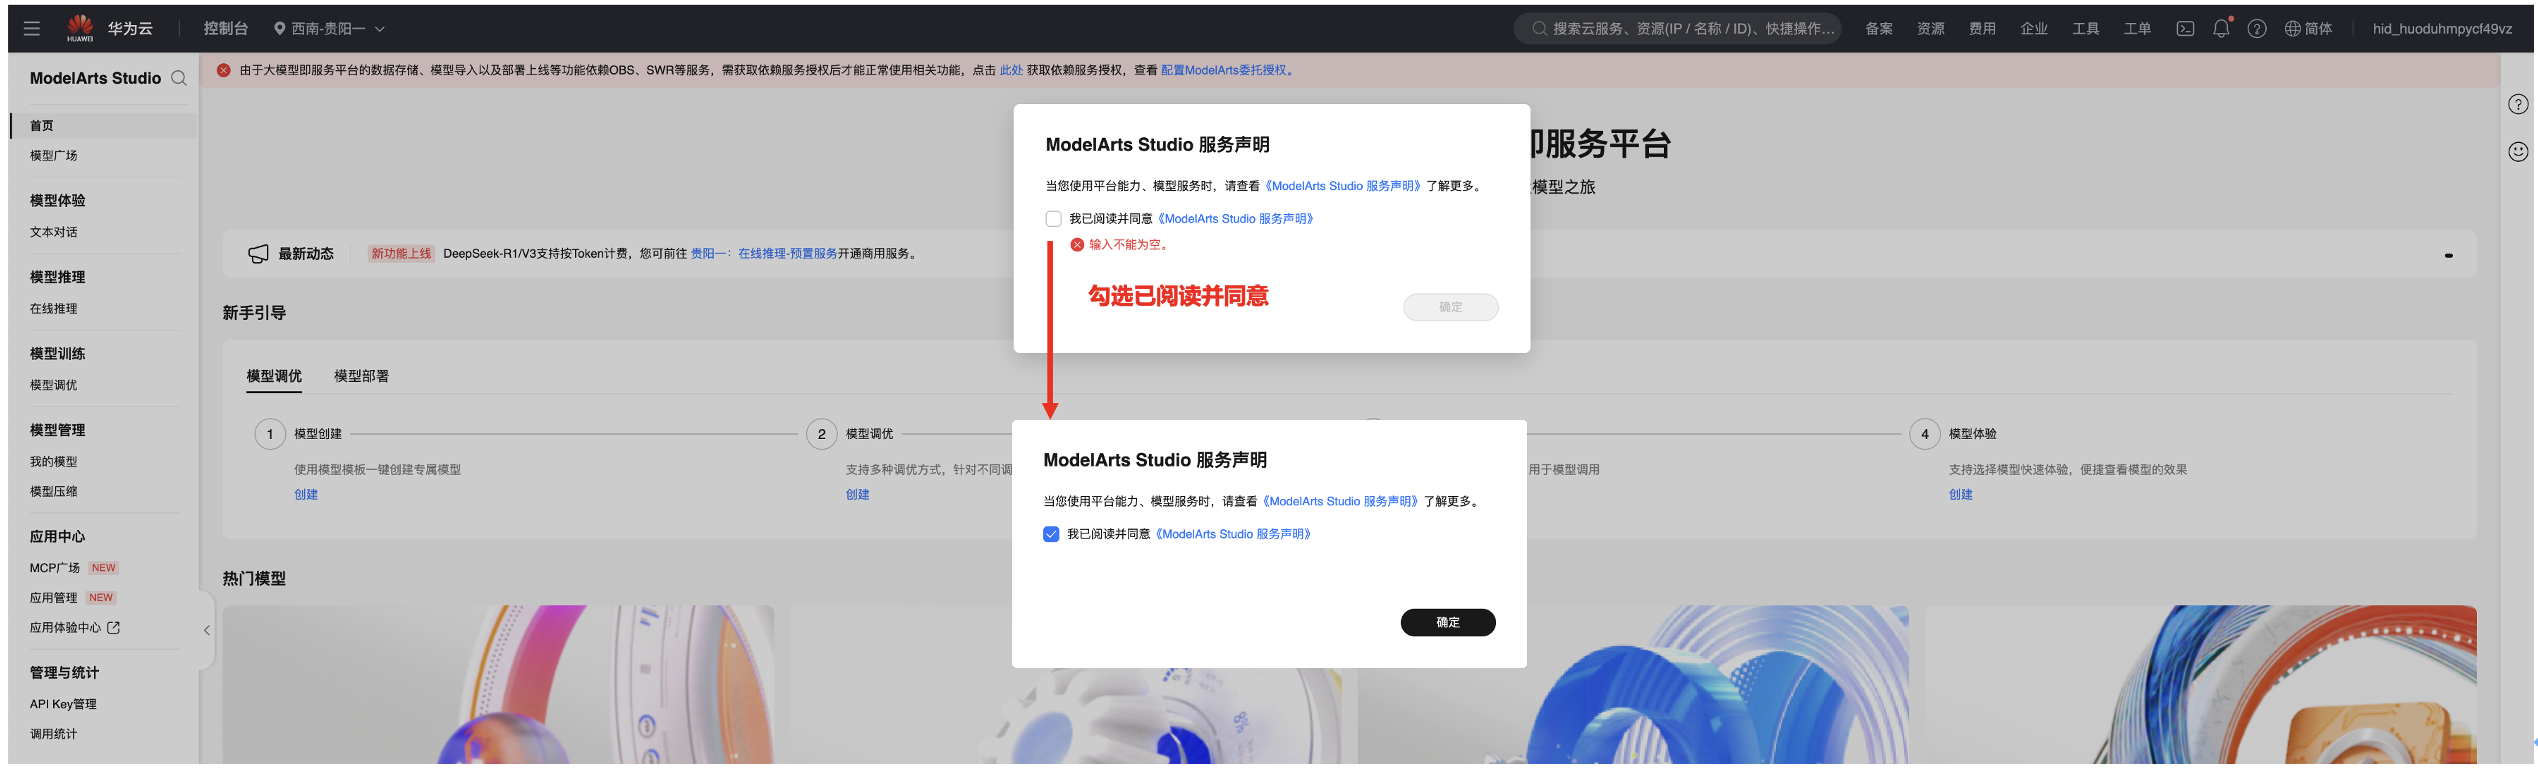Open the first 热门模型 card thumbnail

point(498,686)
